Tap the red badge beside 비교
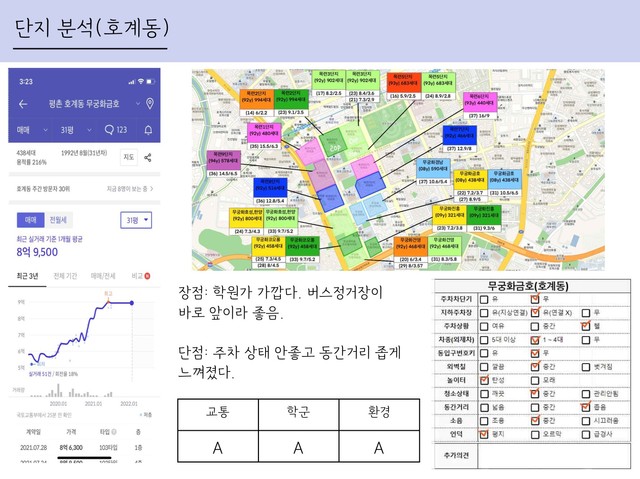640x479 pixels. (x=147, y=276)
